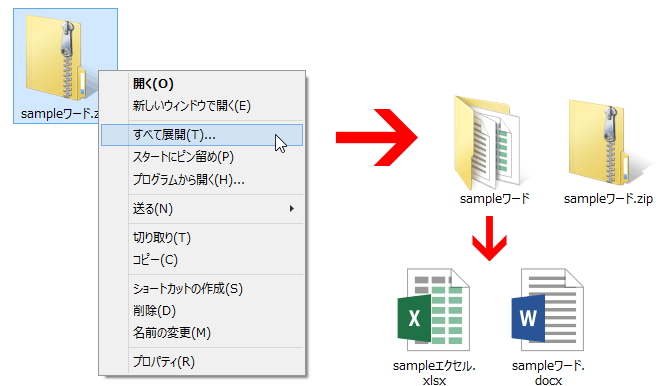This screenshot has height=386, width=660.
Task: Click the sampleエクセル.xlsx Excel file icon
Action: click(434, 309)
